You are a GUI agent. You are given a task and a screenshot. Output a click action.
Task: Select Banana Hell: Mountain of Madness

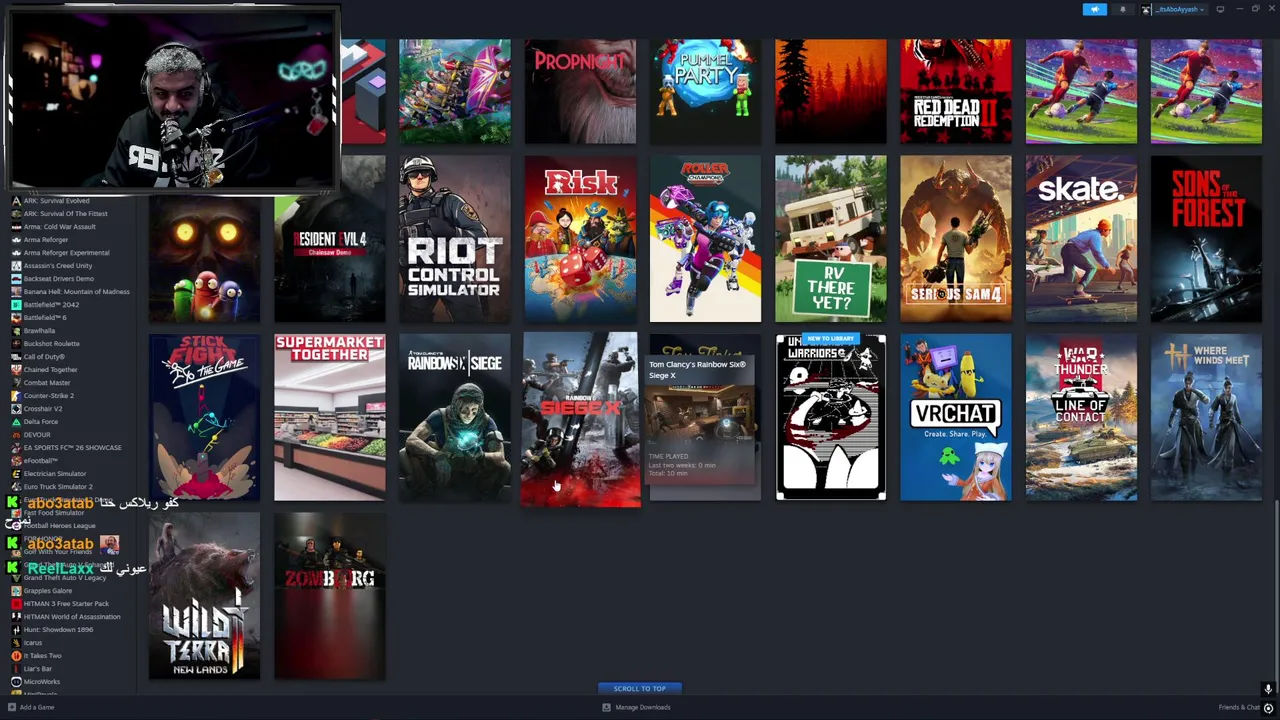click(x=77, y=292)
